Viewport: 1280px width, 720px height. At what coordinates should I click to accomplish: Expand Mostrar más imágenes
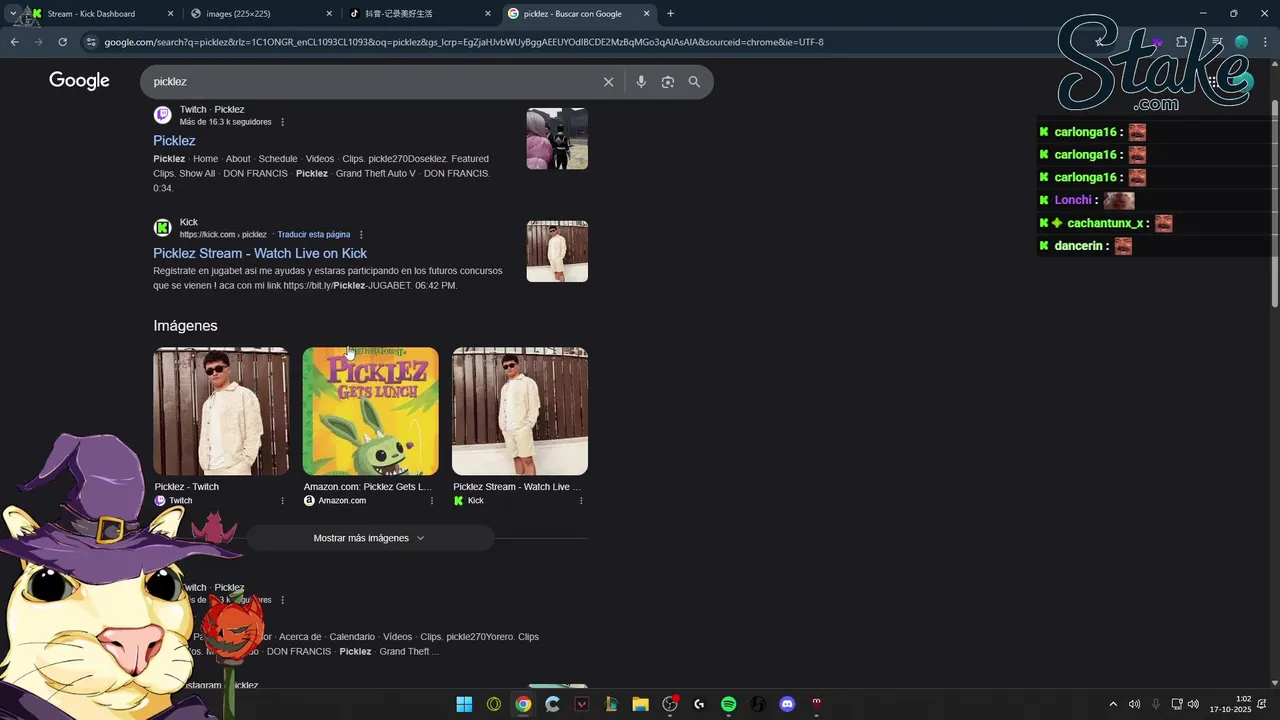coord(370,538)
